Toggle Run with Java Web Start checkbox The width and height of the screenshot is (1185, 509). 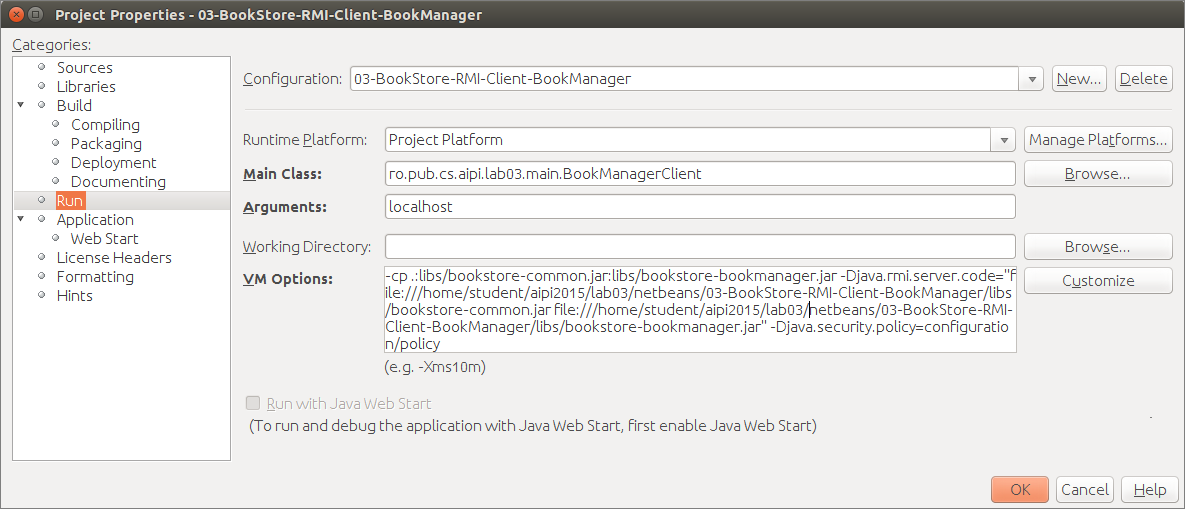252,403
